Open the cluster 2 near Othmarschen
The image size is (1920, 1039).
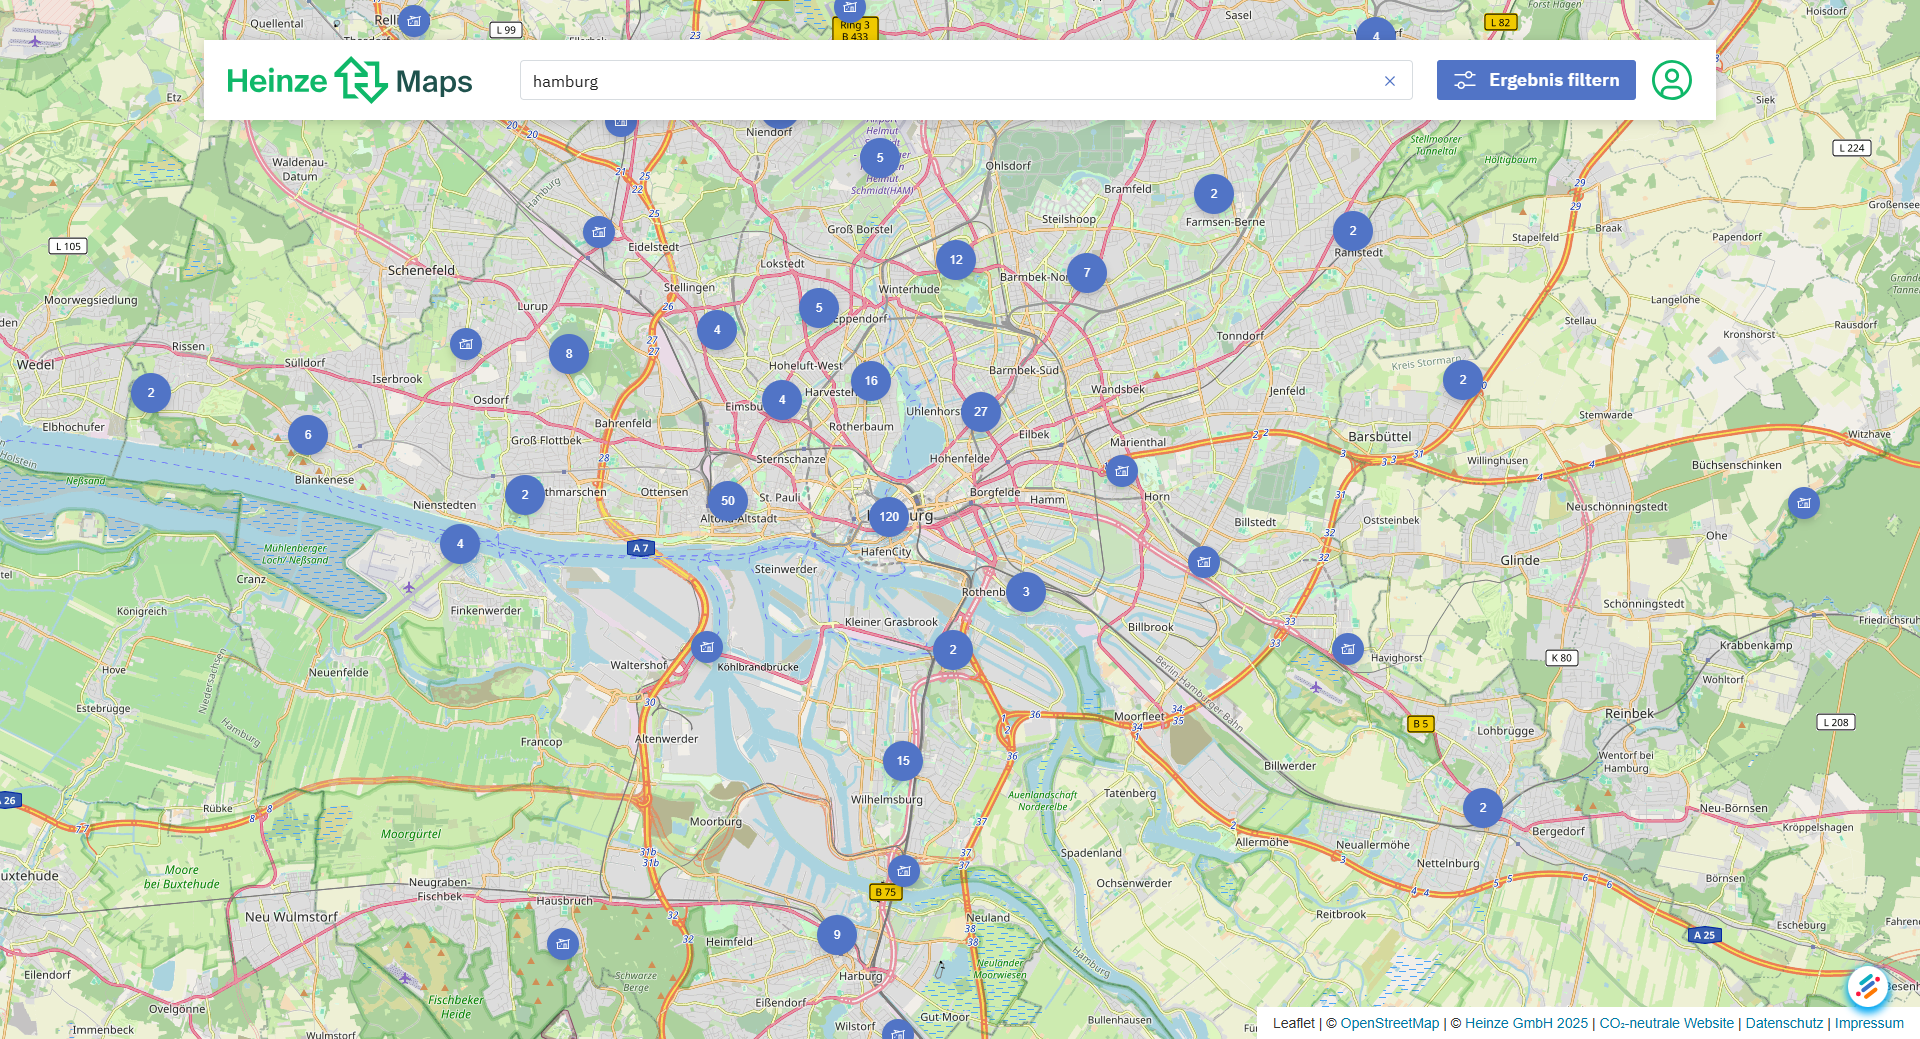coord(525,495)
